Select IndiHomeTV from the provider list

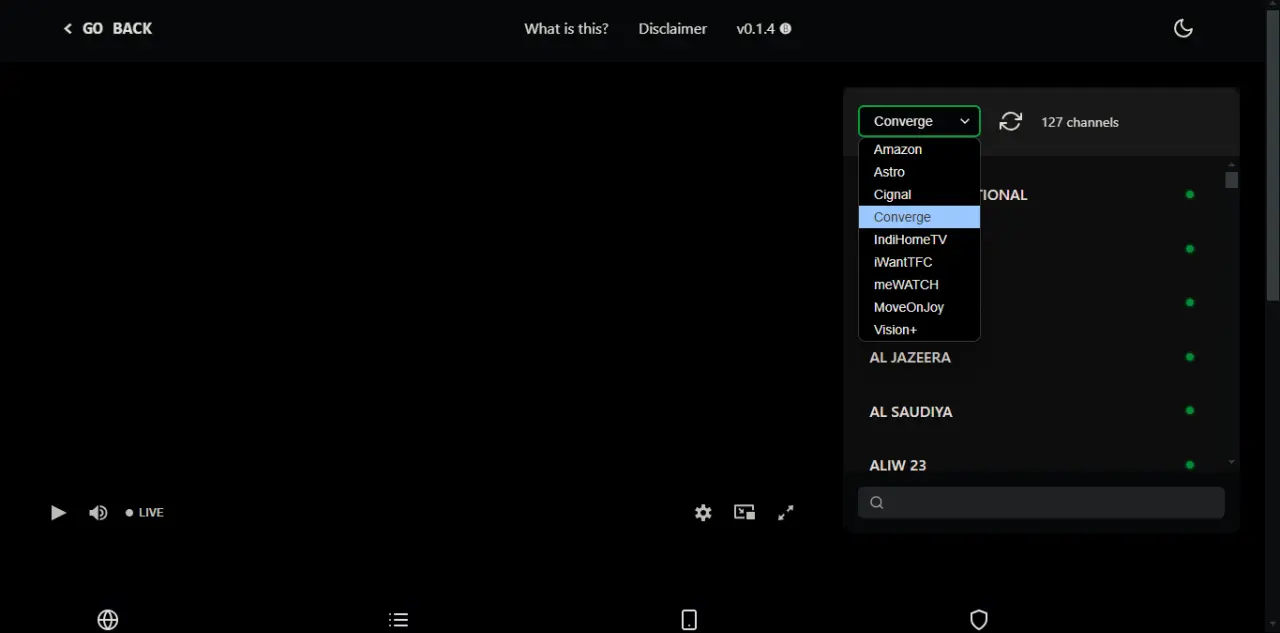(919, 240)
